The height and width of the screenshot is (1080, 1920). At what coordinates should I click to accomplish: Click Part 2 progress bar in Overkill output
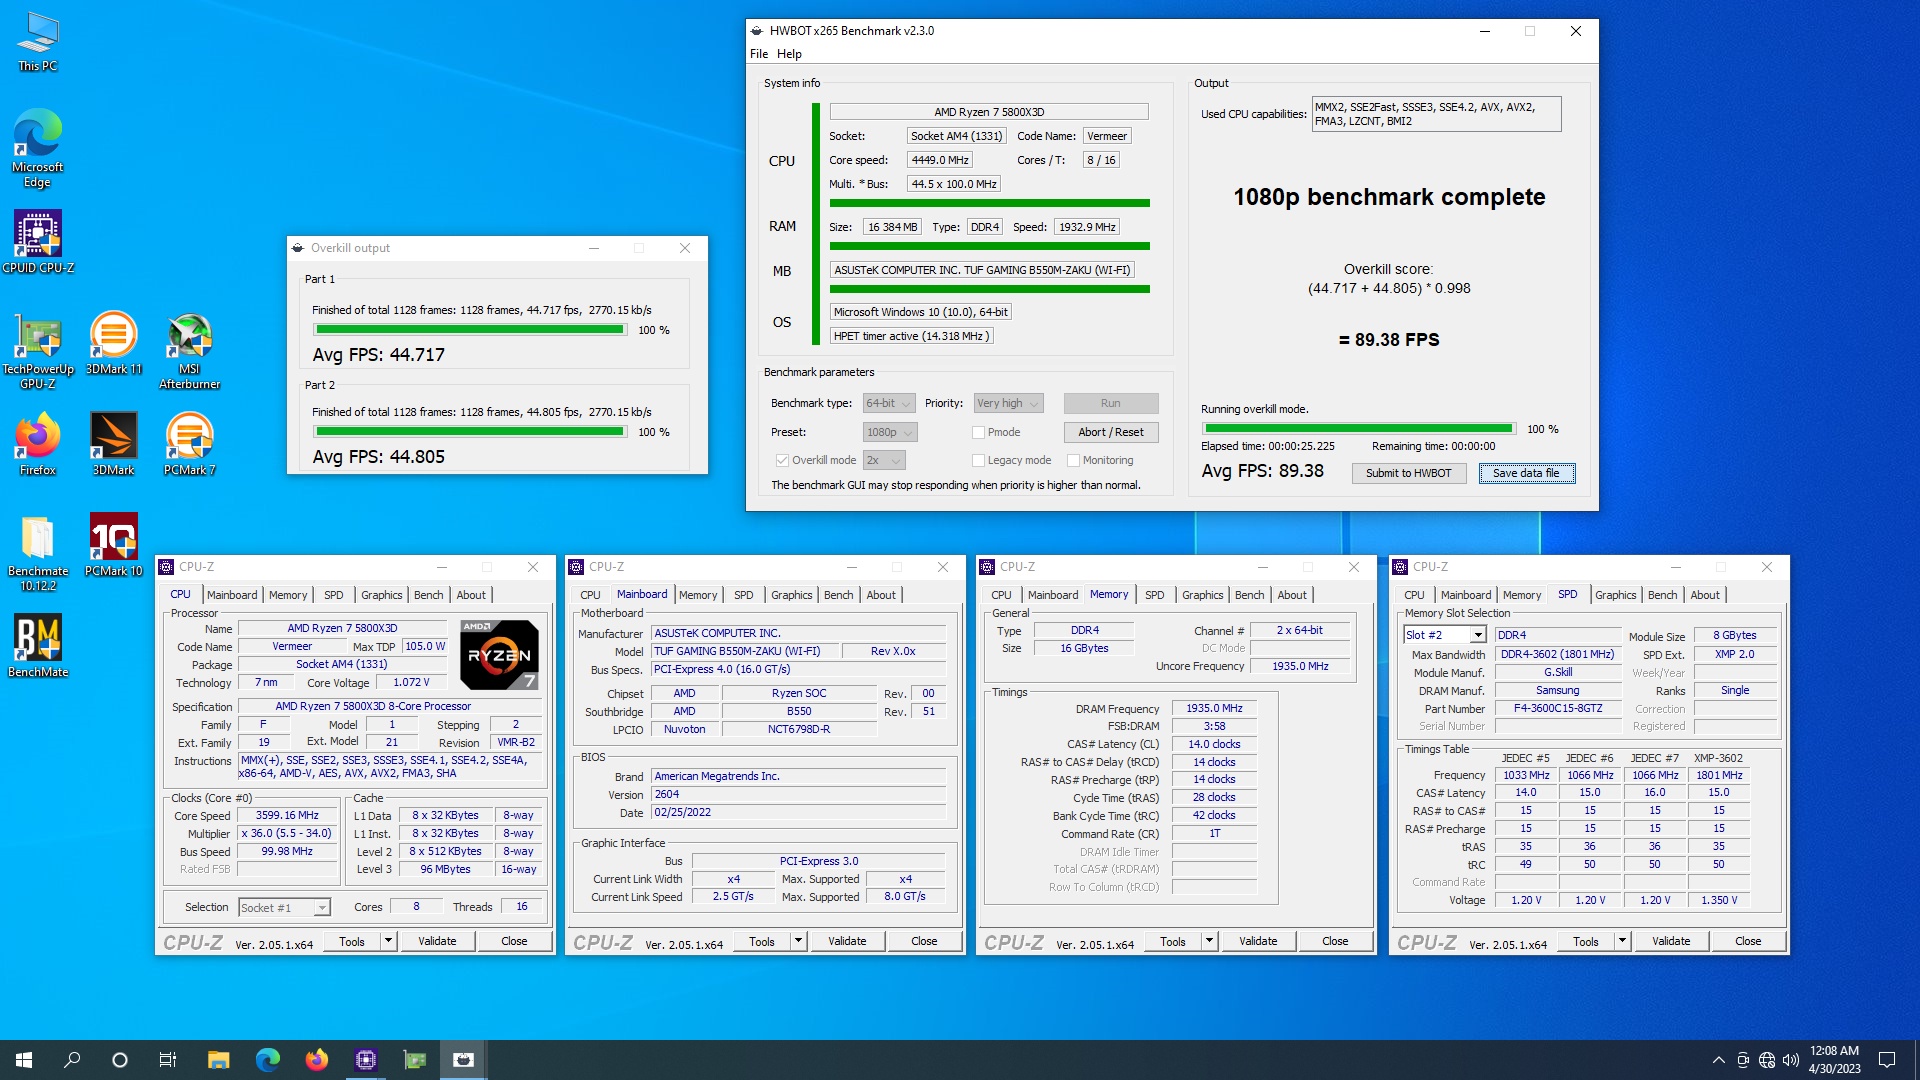(x=470, y=432)
